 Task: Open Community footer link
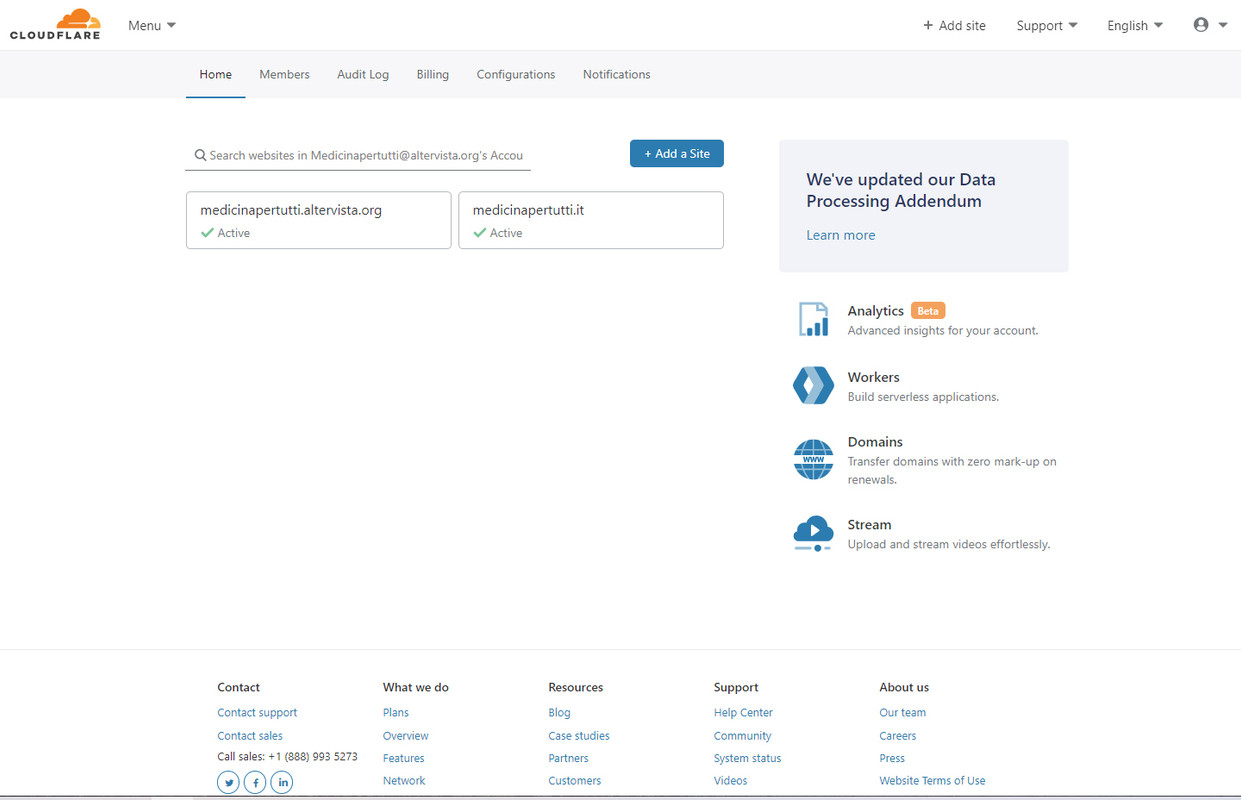point(743,736)
